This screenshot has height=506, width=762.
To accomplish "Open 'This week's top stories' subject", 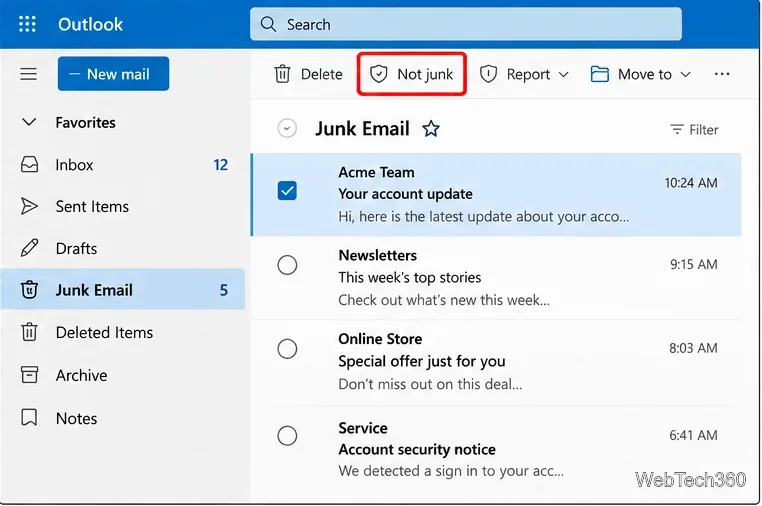I will coord(410,278).
